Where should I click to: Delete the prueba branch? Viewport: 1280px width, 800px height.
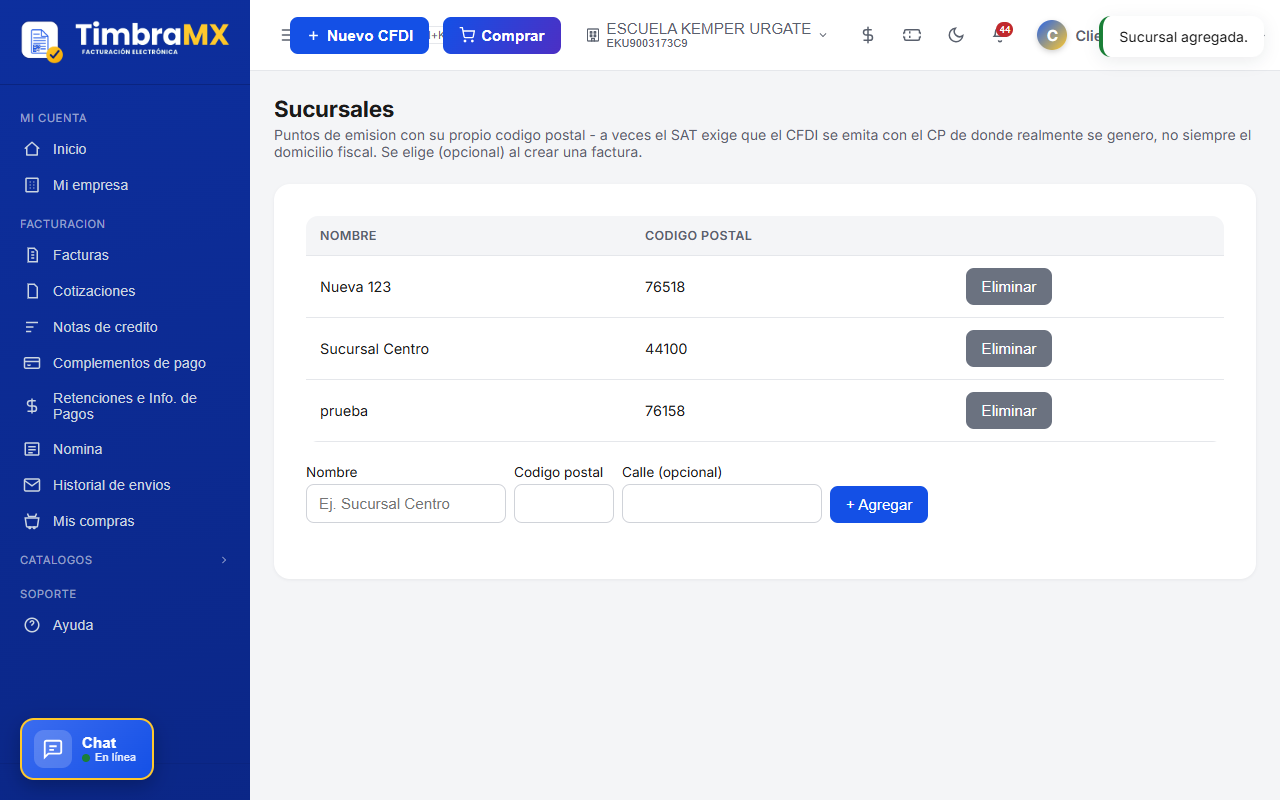pyautogui.click(x=1009, y=410)
